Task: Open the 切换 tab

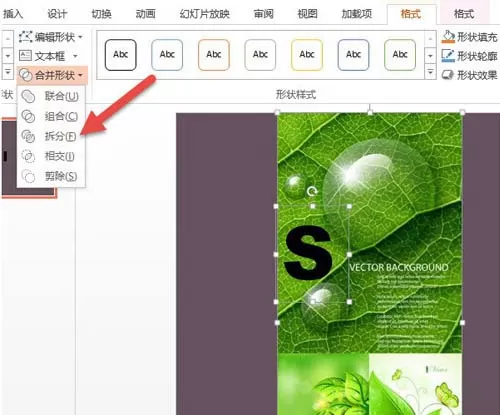Action: pyautogui.click(x=101, y=14)
